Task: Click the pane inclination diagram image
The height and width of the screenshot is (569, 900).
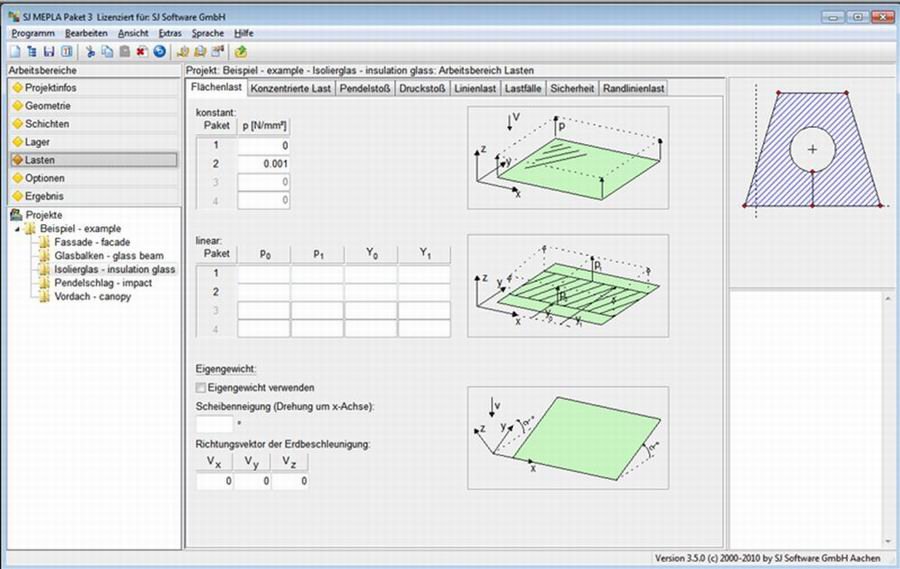Action: (x=568, y=438)
